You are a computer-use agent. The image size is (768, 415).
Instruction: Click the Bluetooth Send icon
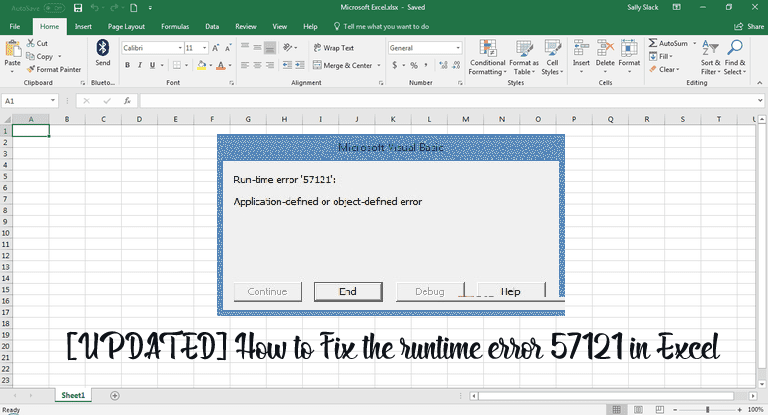(102, 48)
